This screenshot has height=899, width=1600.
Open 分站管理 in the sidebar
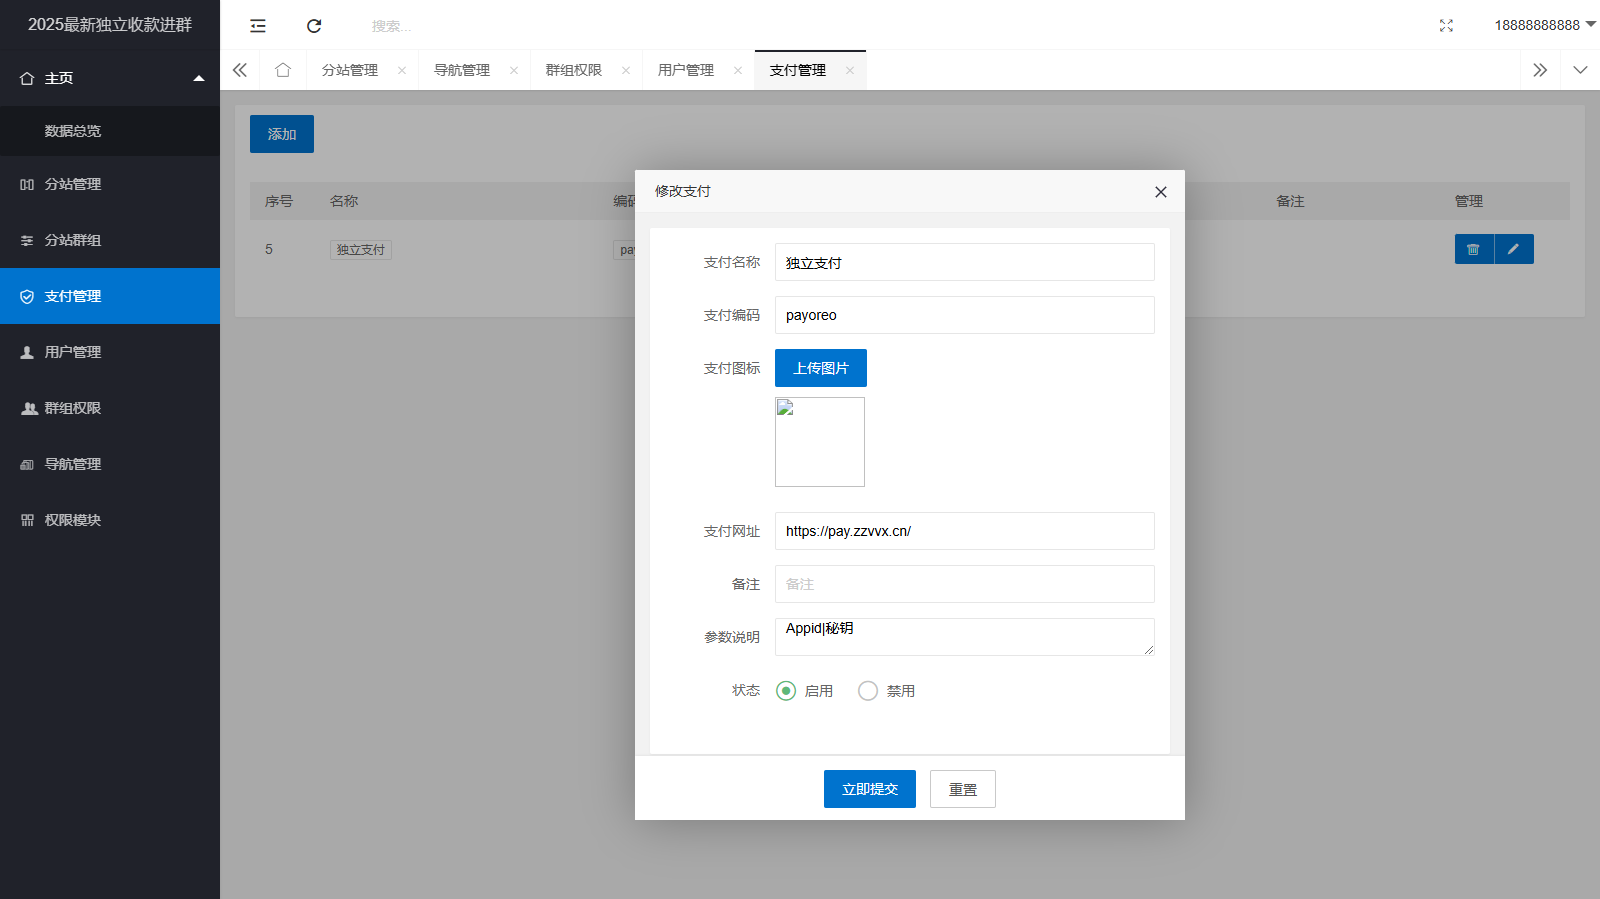[x=73, y=184]
